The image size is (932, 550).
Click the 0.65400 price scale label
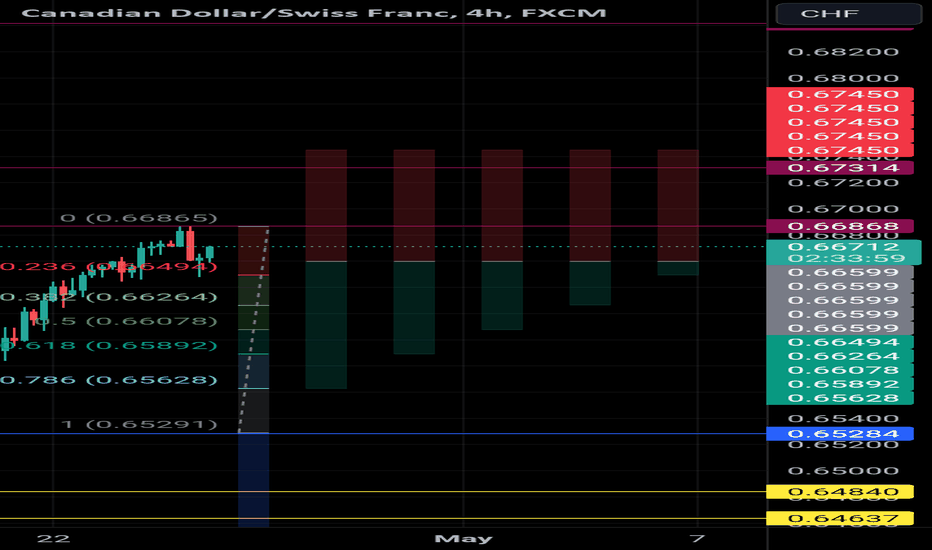click(x=843, y=419)
